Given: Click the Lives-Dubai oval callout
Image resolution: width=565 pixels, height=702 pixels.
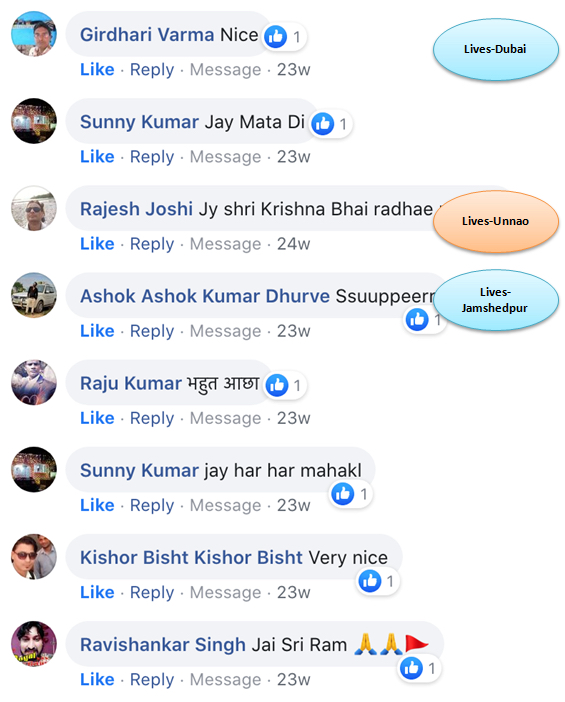Looking at the screenshot, I should click(x=496, y=49).
